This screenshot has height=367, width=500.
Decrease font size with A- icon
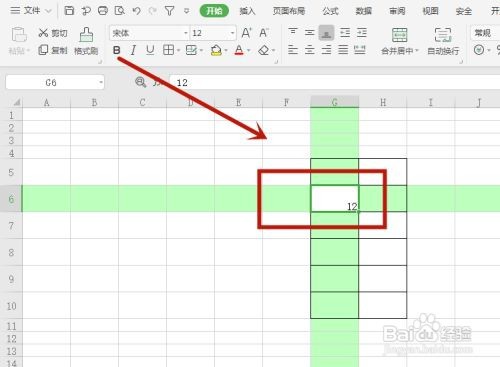pyautogui.click(x=264, y=33)
